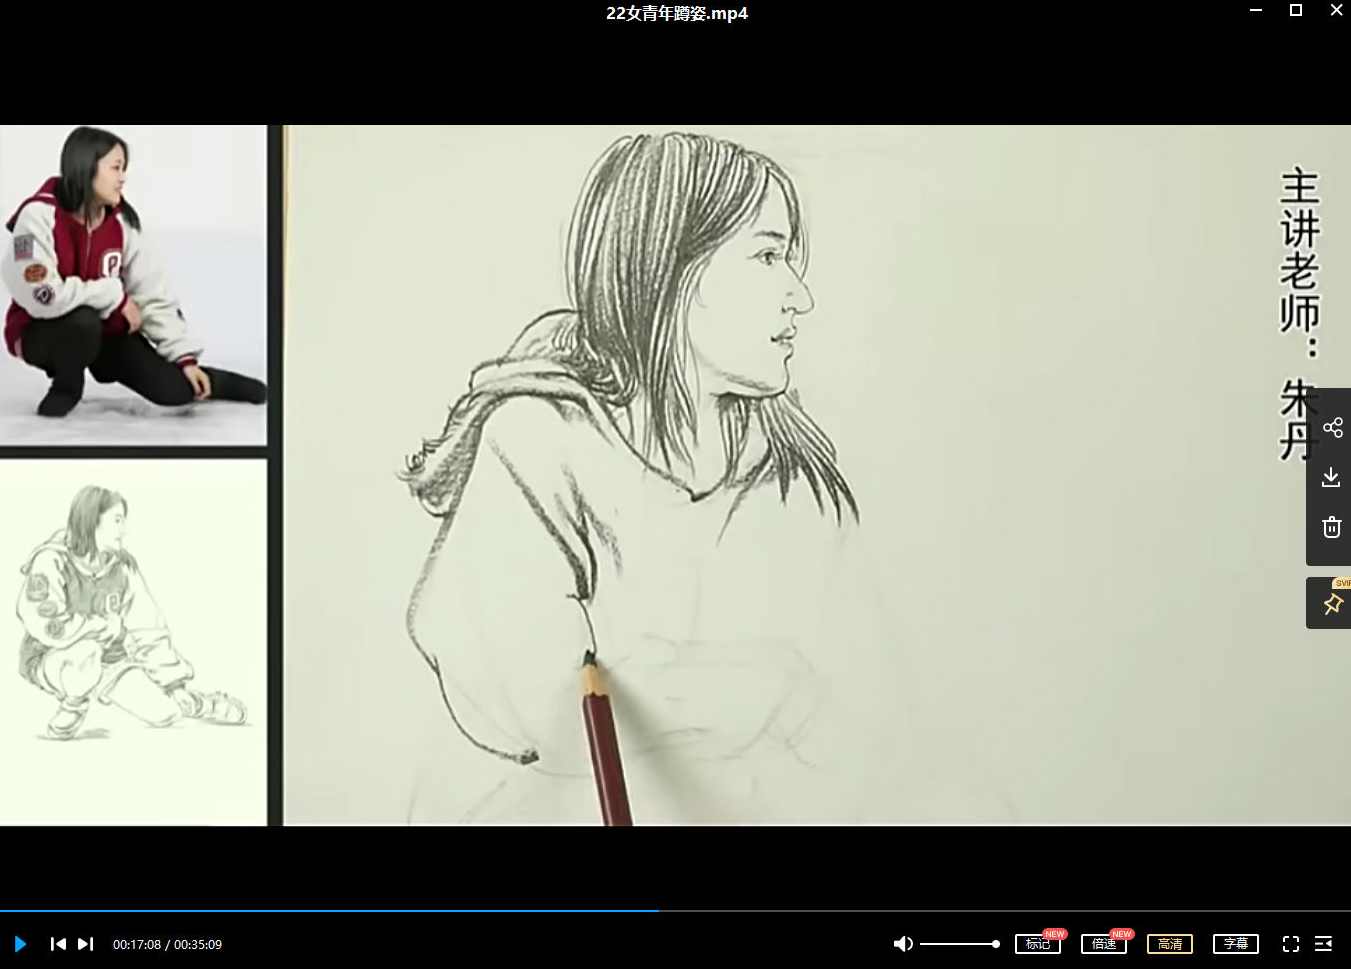Viewport: 1351px width, 969px height.
Task: Delete the video using trash icon
Action: pos(1331,527)
